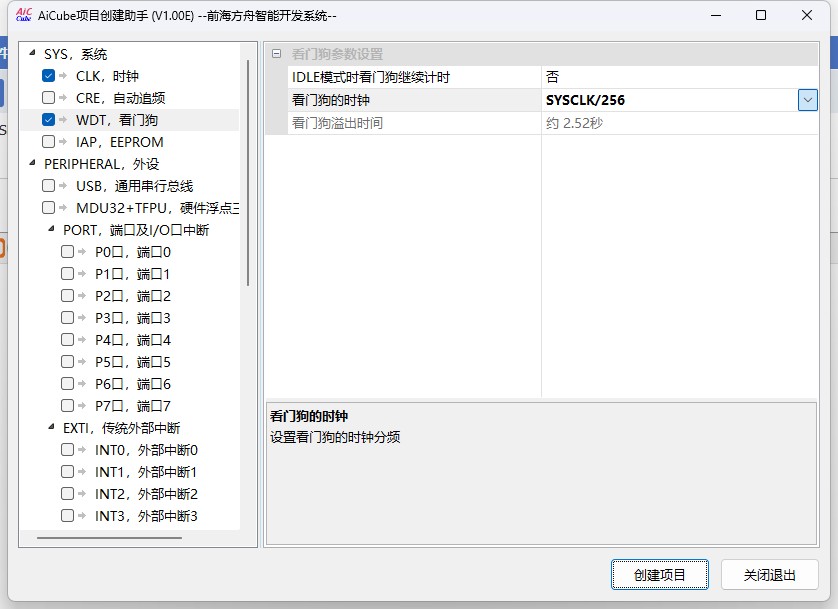The height and width of the screenshot is (609, 838).
Task: Uncheck the WDT 看门狗 checkbox
Action: 49,120
